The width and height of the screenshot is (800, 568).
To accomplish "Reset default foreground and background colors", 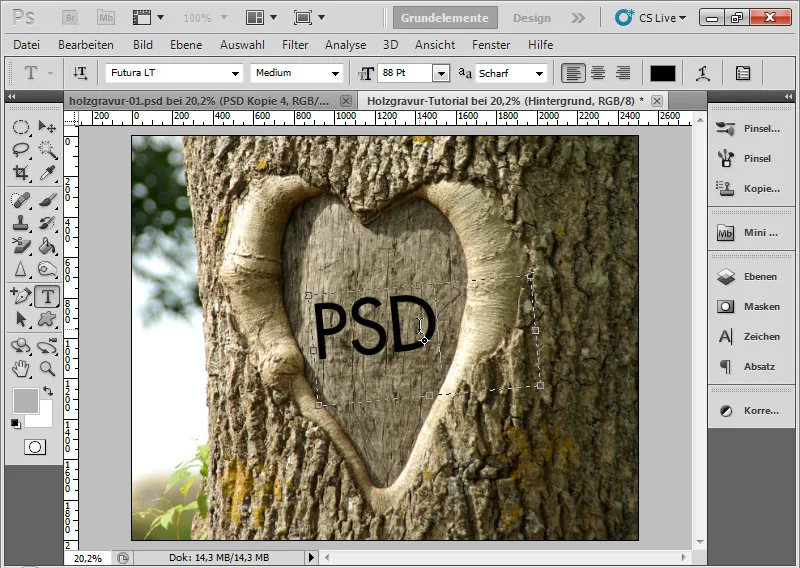I will 16,424.
